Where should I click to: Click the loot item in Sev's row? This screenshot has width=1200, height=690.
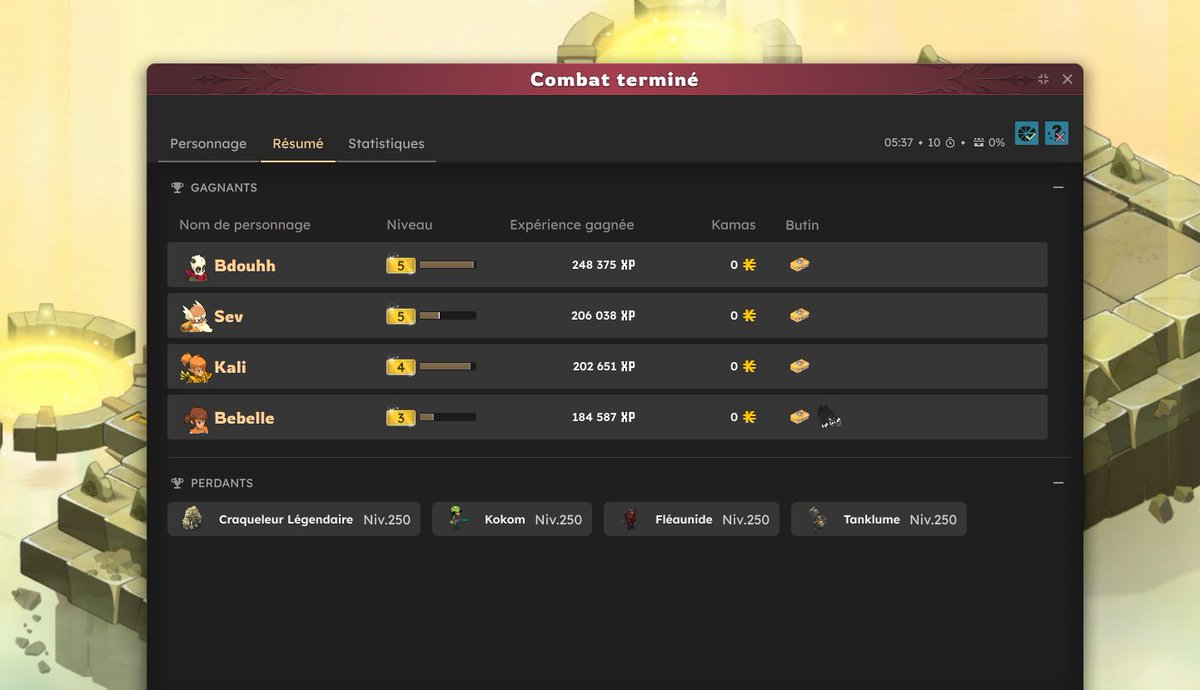click(799, 315)
